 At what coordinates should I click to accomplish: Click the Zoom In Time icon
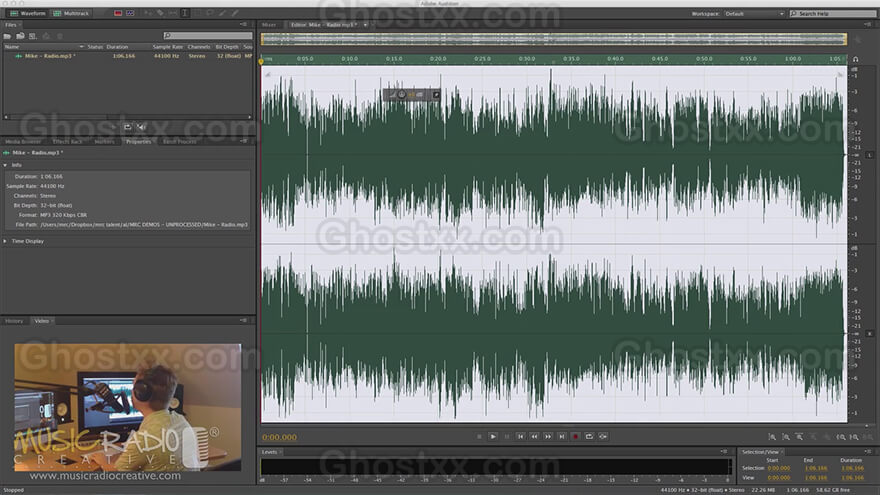tap(799, 437)
